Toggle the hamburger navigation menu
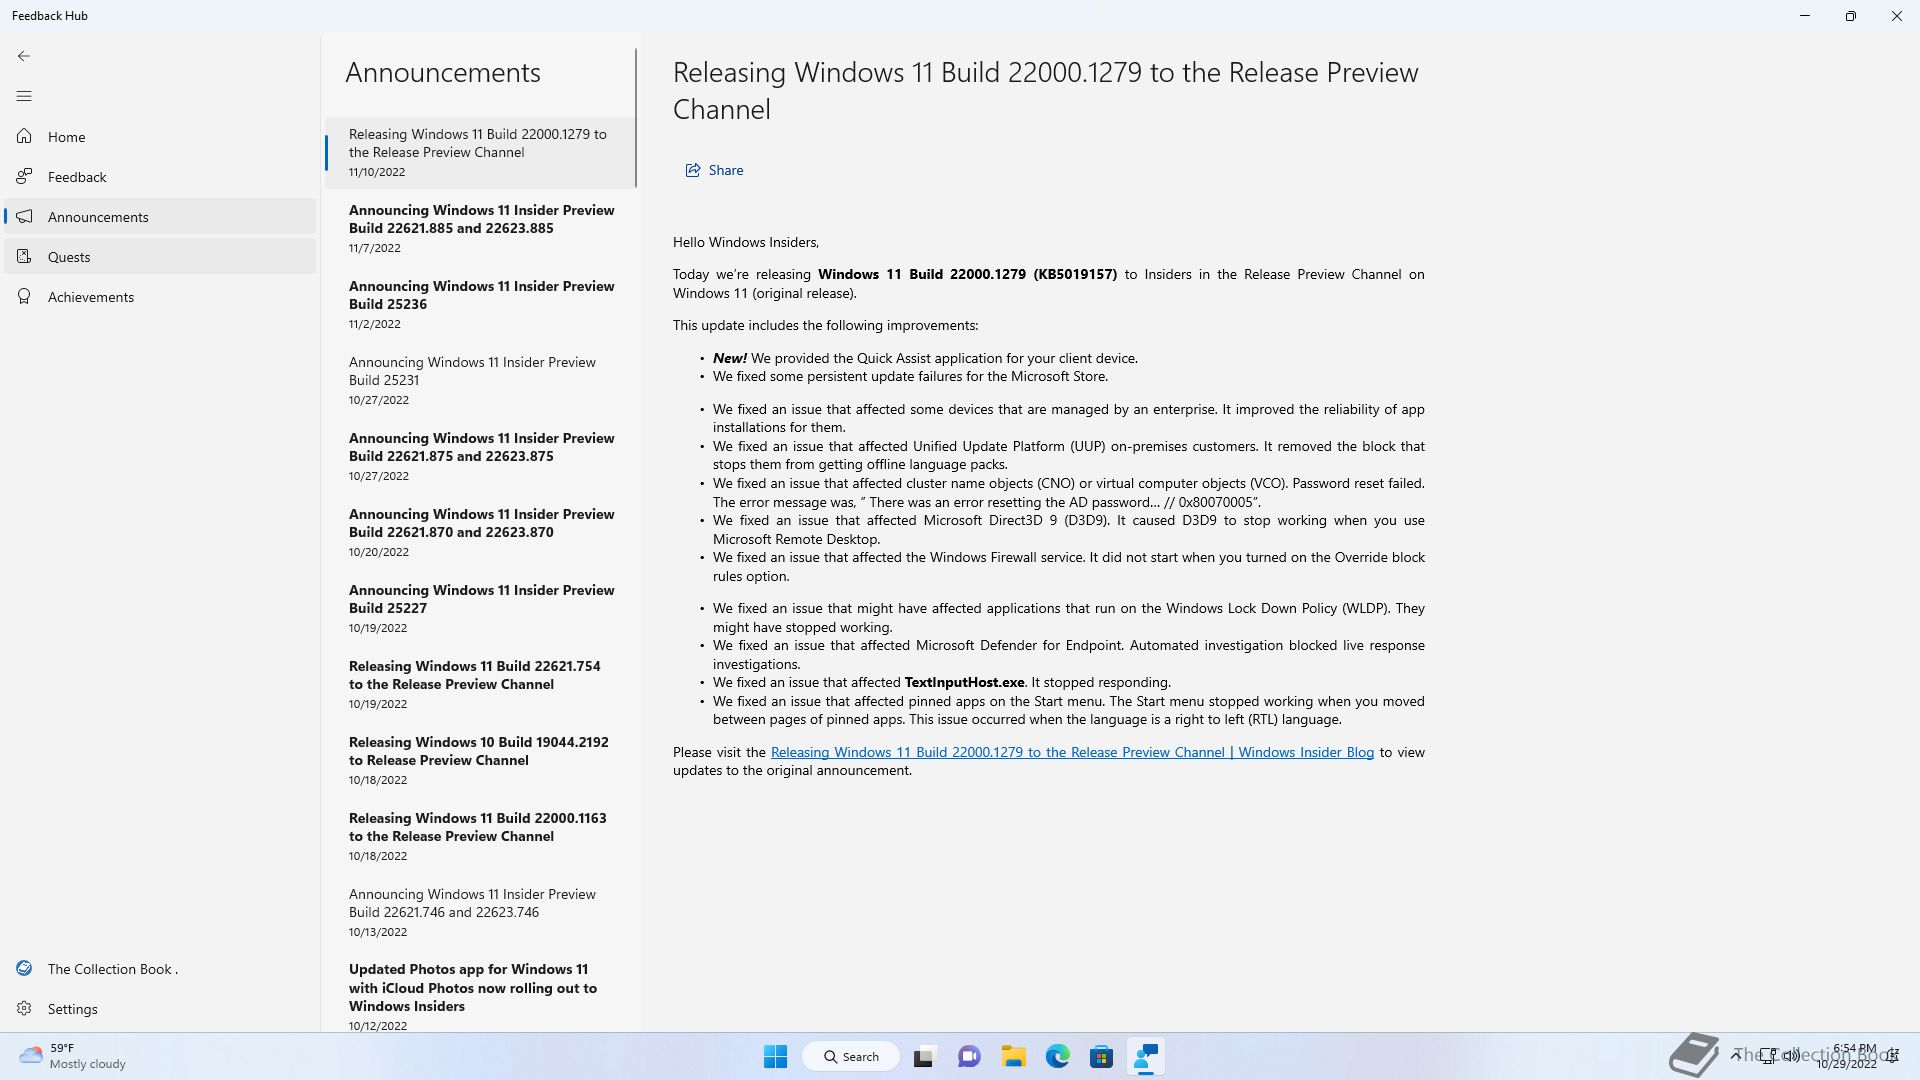 (x=24, y=96)
